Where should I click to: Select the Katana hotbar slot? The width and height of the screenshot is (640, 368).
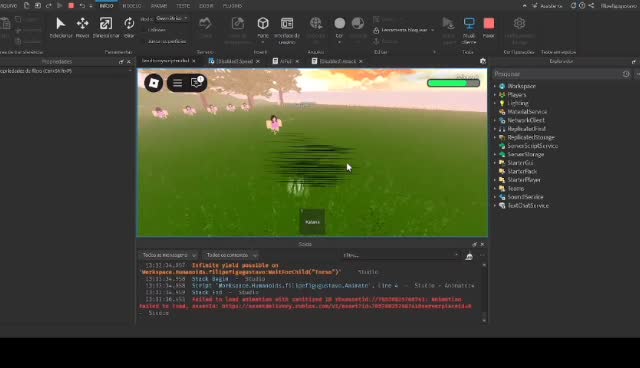click(x=313, y=222)
